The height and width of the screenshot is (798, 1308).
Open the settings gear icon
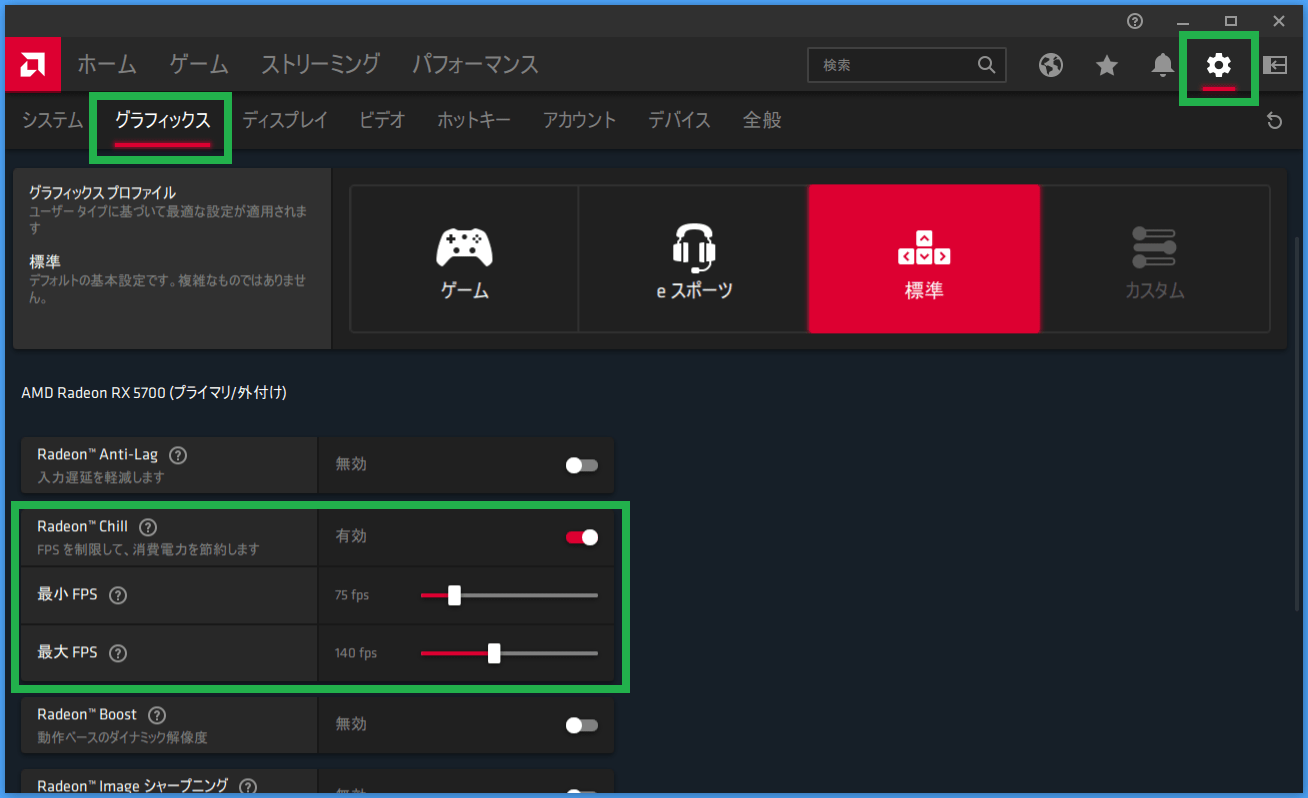click(1218, 65)
